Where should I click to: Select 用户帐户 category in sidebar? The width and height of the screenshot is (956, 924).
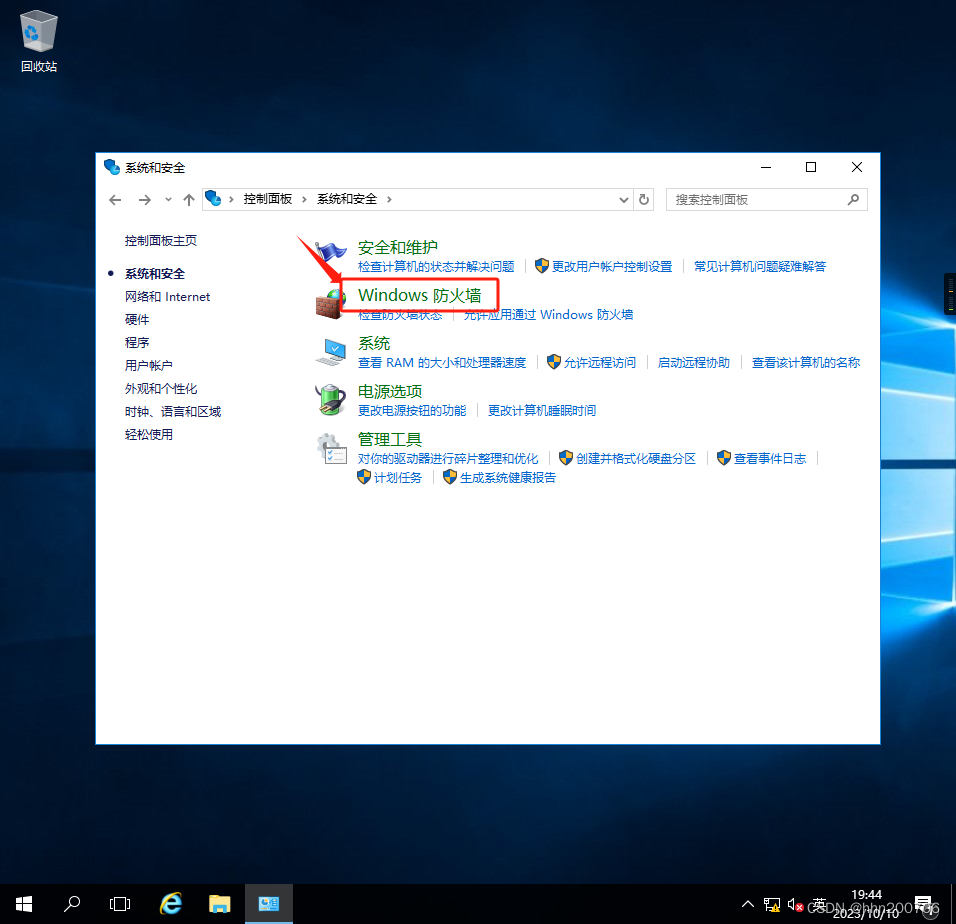(149, 366)
